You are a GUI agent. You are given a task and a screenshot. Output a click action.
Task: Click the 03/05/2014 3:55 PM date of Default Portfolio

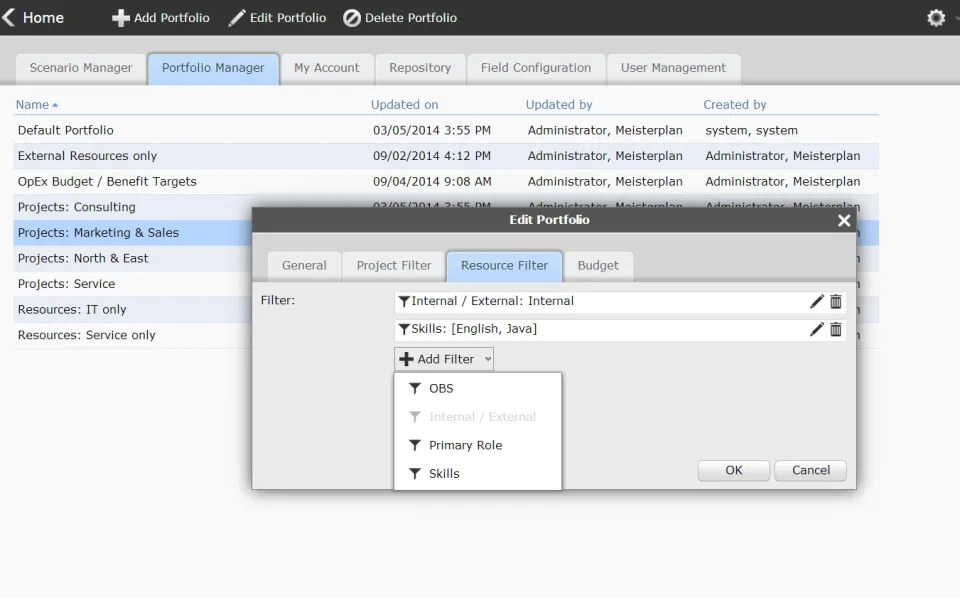tap(432, 130)
